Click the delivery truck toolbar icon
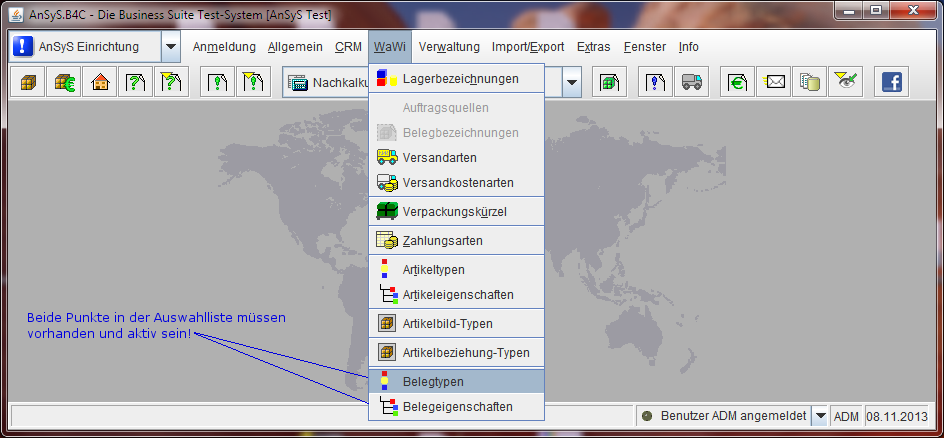The height and width of the screenshot is (438, 944). (690, 83)
